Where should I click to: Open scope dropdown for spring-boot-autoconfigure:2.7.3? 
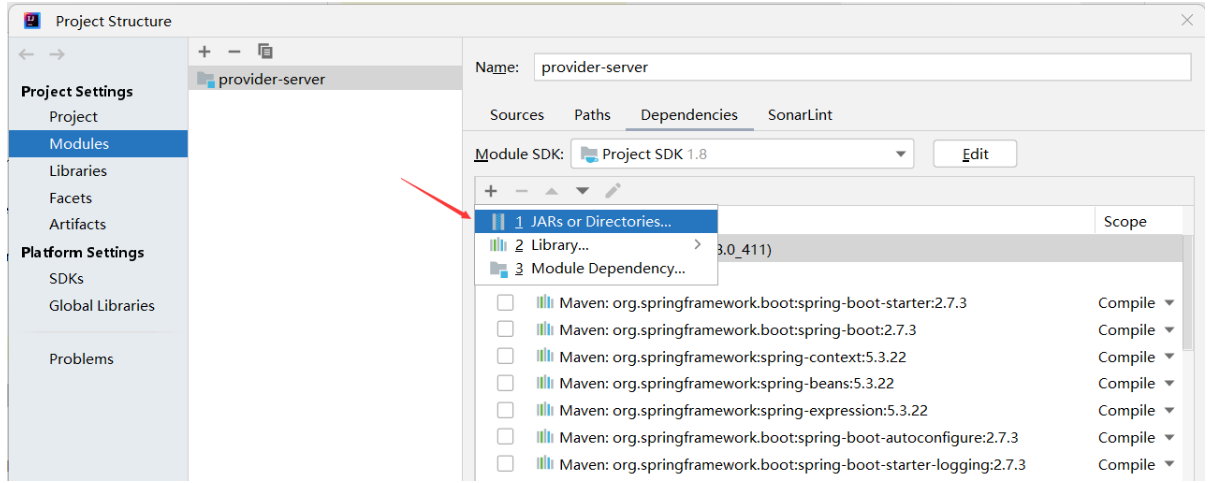1169,437
